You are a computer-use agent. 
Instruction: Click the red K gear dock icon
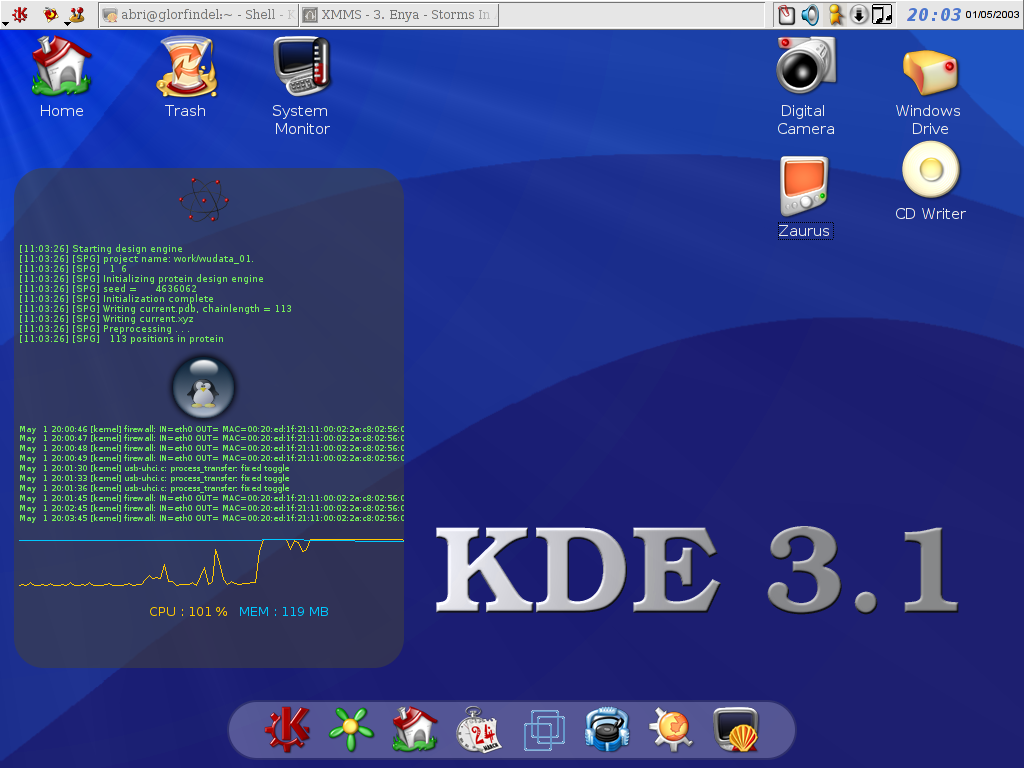coord(287,729)
